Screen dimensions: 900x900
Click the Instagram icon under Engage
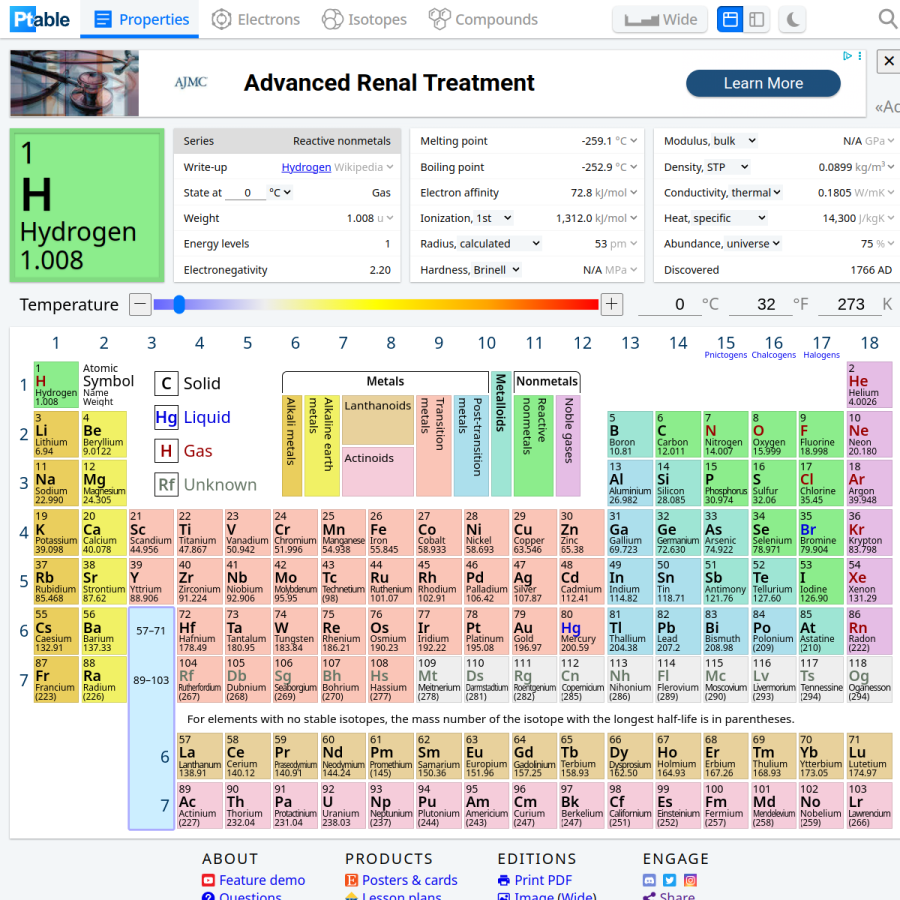pos(690,880)
